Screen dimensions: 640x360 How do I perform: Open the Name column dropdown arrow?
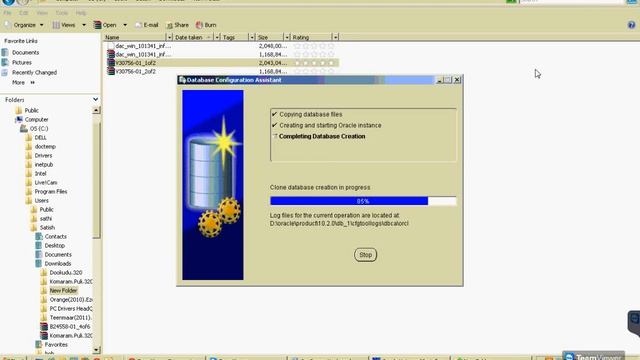169,37
